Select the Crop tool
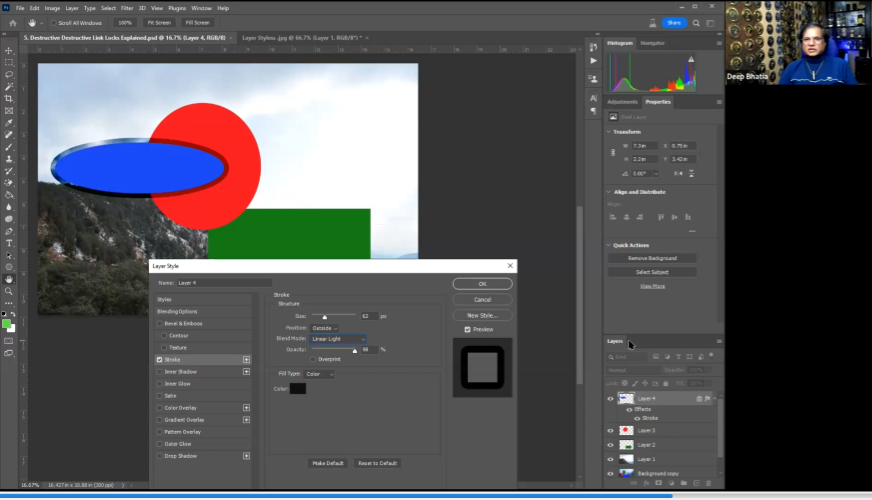 9,98
